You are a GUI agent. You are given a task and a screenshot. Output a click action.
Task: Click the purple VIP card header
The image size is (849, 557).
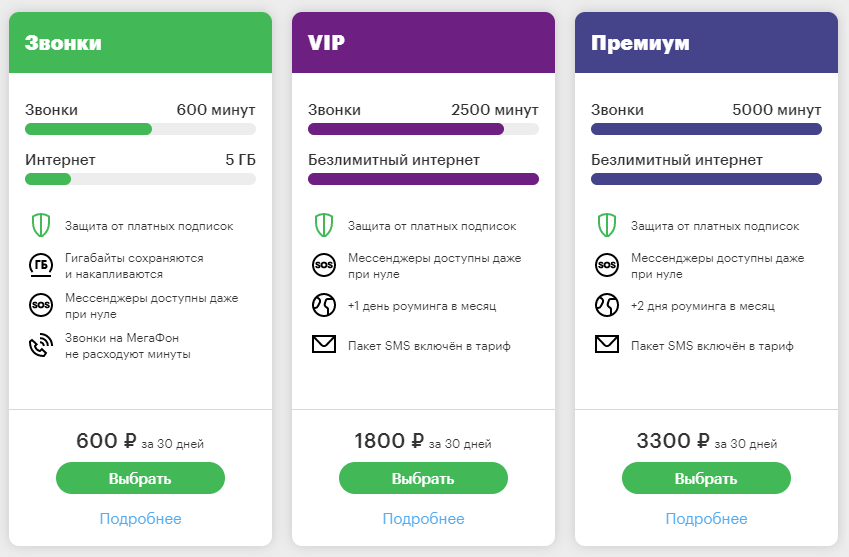423,43
